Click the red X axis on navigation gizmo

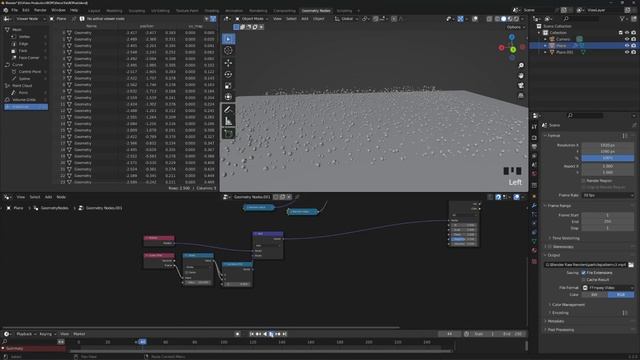tap(502, 48)
